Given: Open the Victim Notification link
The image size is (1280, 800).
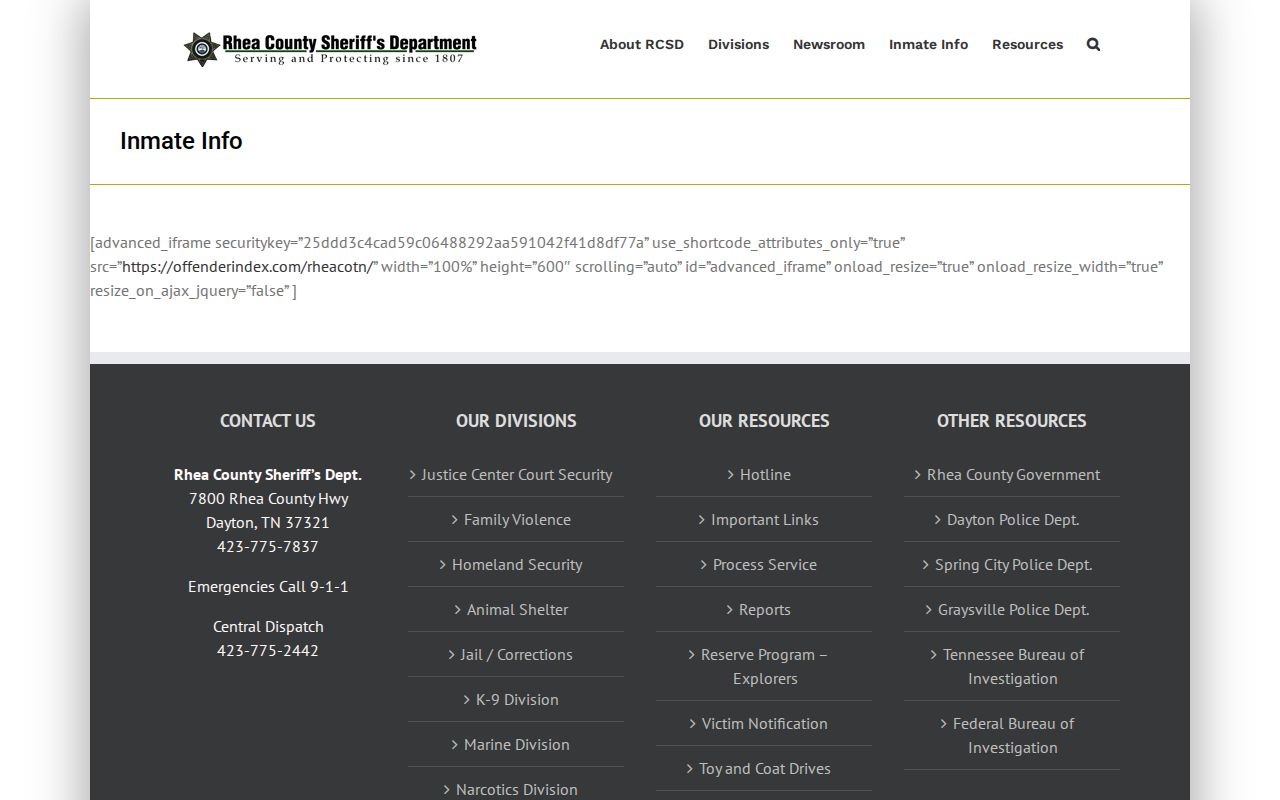Looking at the screenshot, I should click(x=765, y=724).
